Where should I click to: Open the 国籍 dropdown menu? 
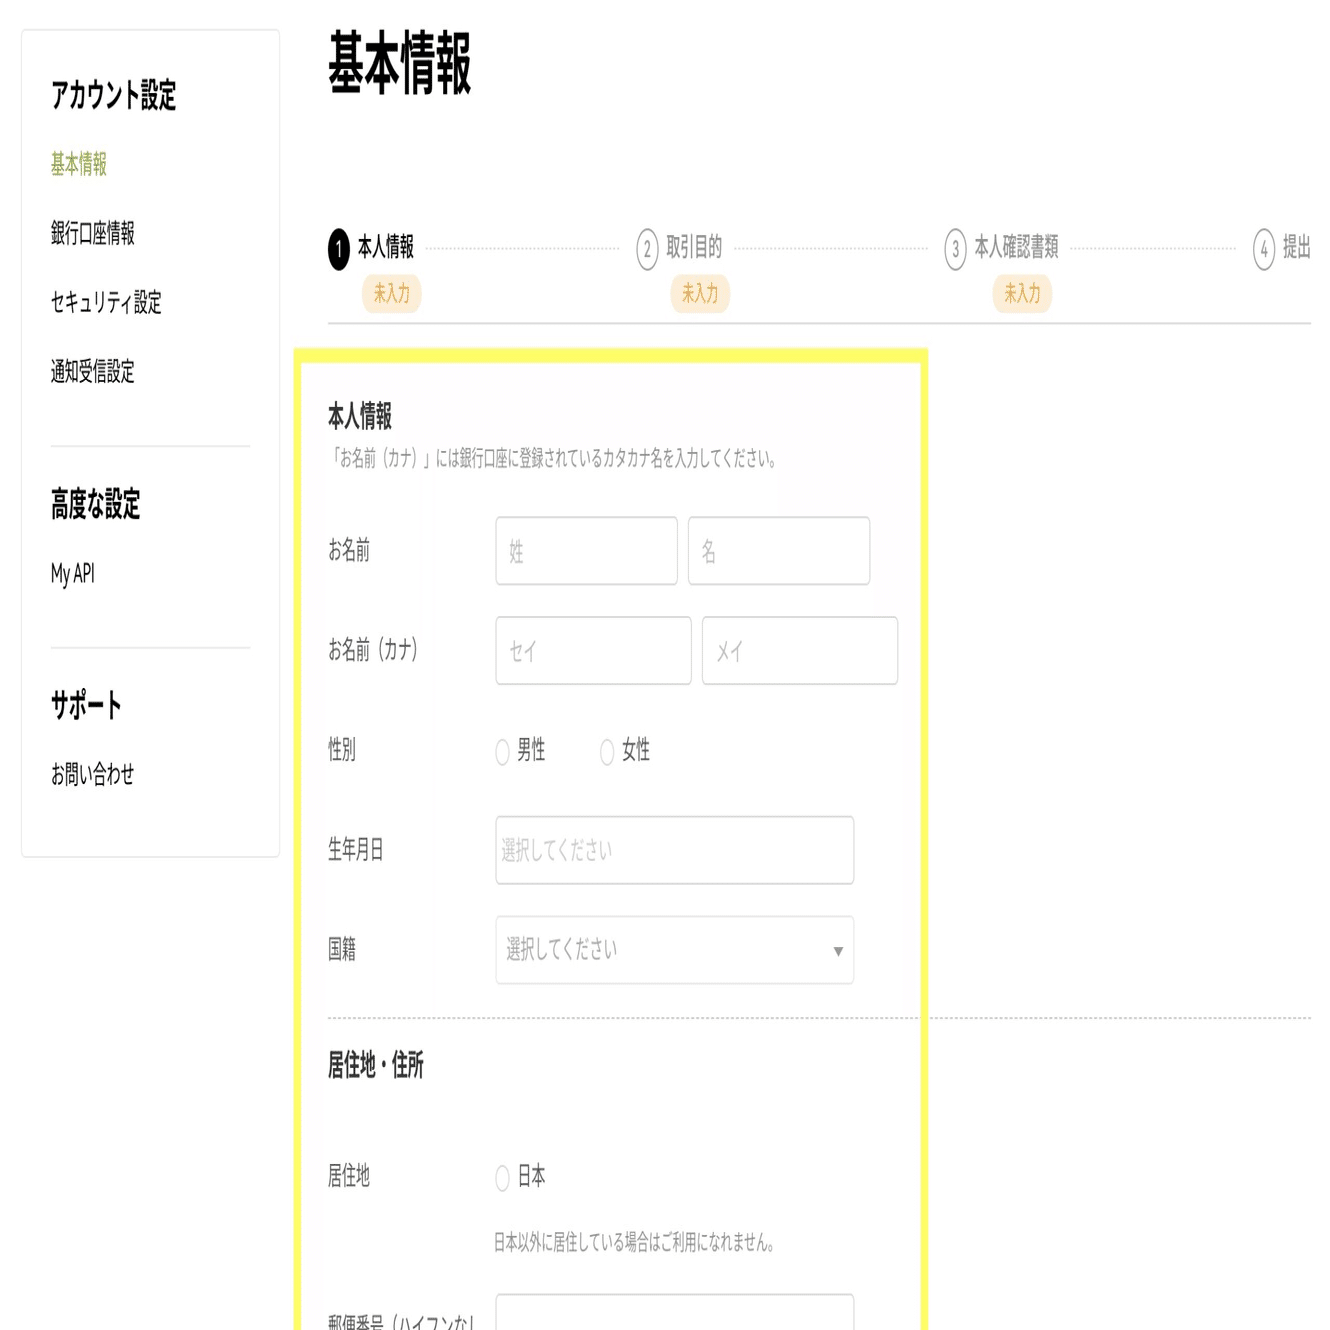pyautogui.click(x=674, y=950)
